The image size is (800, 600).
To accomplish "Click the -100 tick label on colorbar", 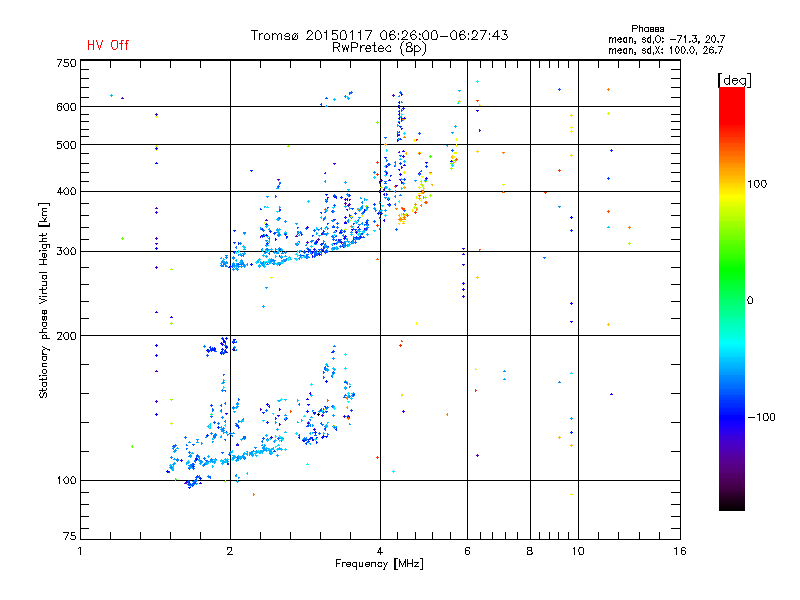I will pos(762,417).
